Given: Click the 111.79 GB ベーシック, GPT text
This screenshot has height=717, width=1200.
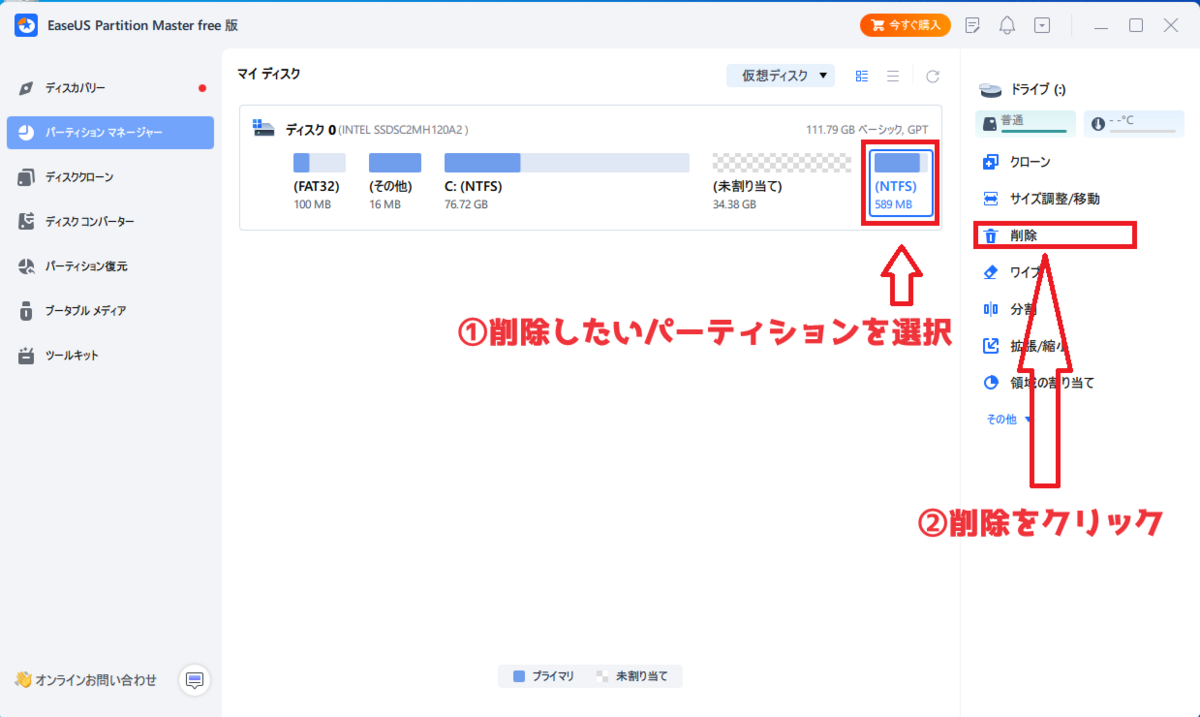Looking at the screenshot, I should click(869, 130).
